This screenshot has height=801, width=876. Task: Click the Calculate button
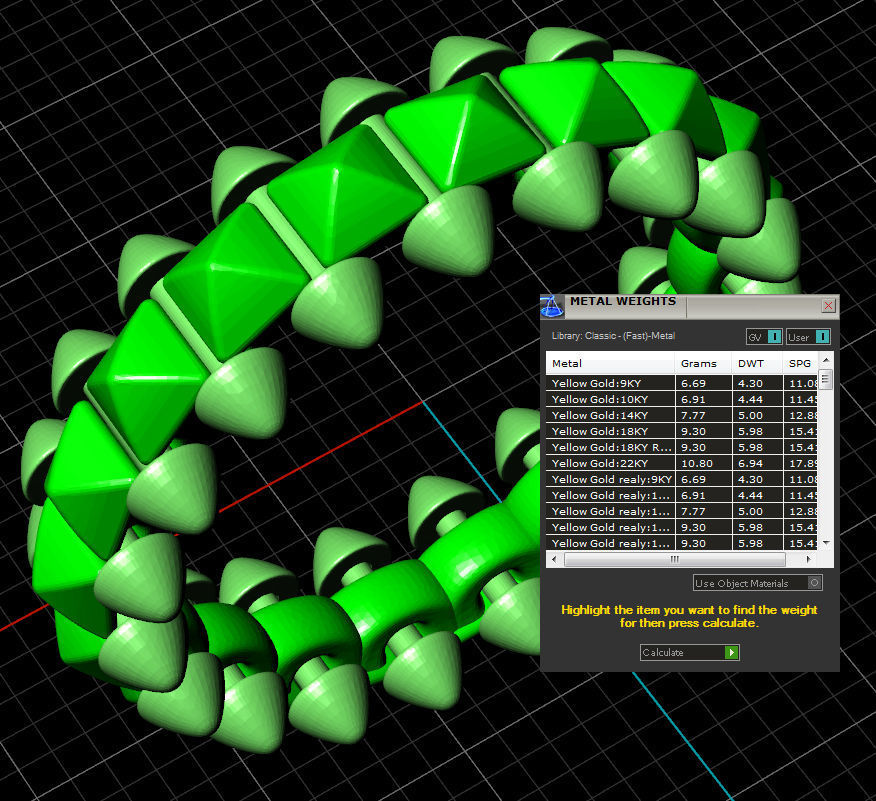point(689,652)
